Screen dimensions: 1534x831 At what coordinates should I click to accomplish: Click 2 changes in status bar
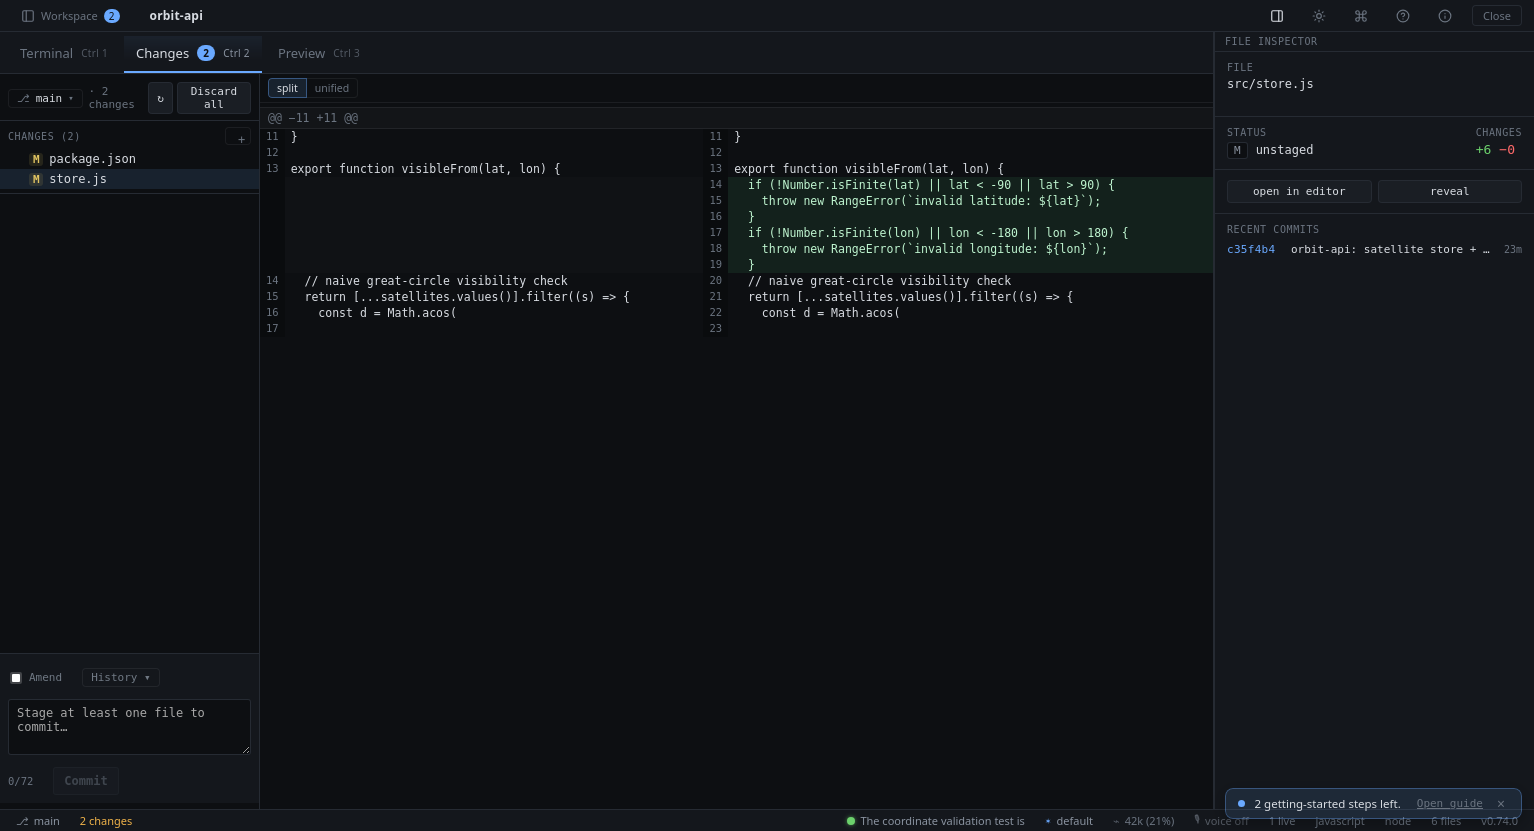click(x=106, y=821)
